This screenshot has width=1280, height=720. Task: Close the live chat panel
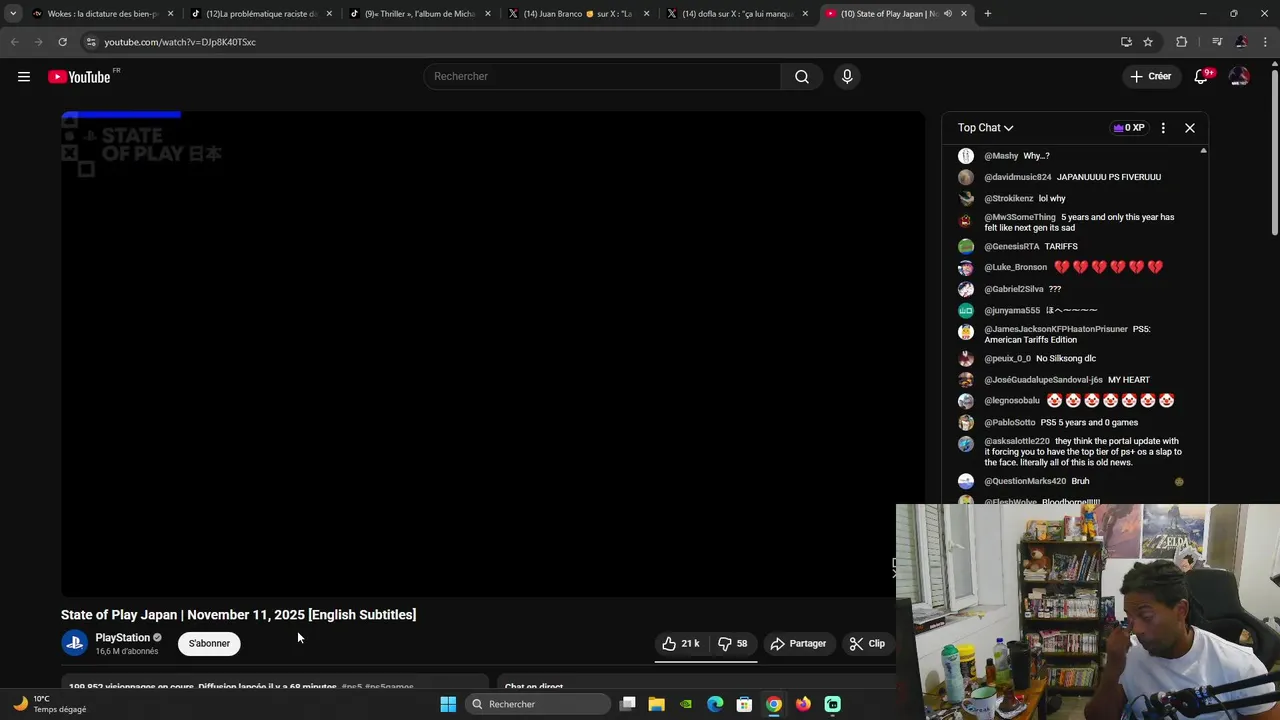[x=1190, y=128]
